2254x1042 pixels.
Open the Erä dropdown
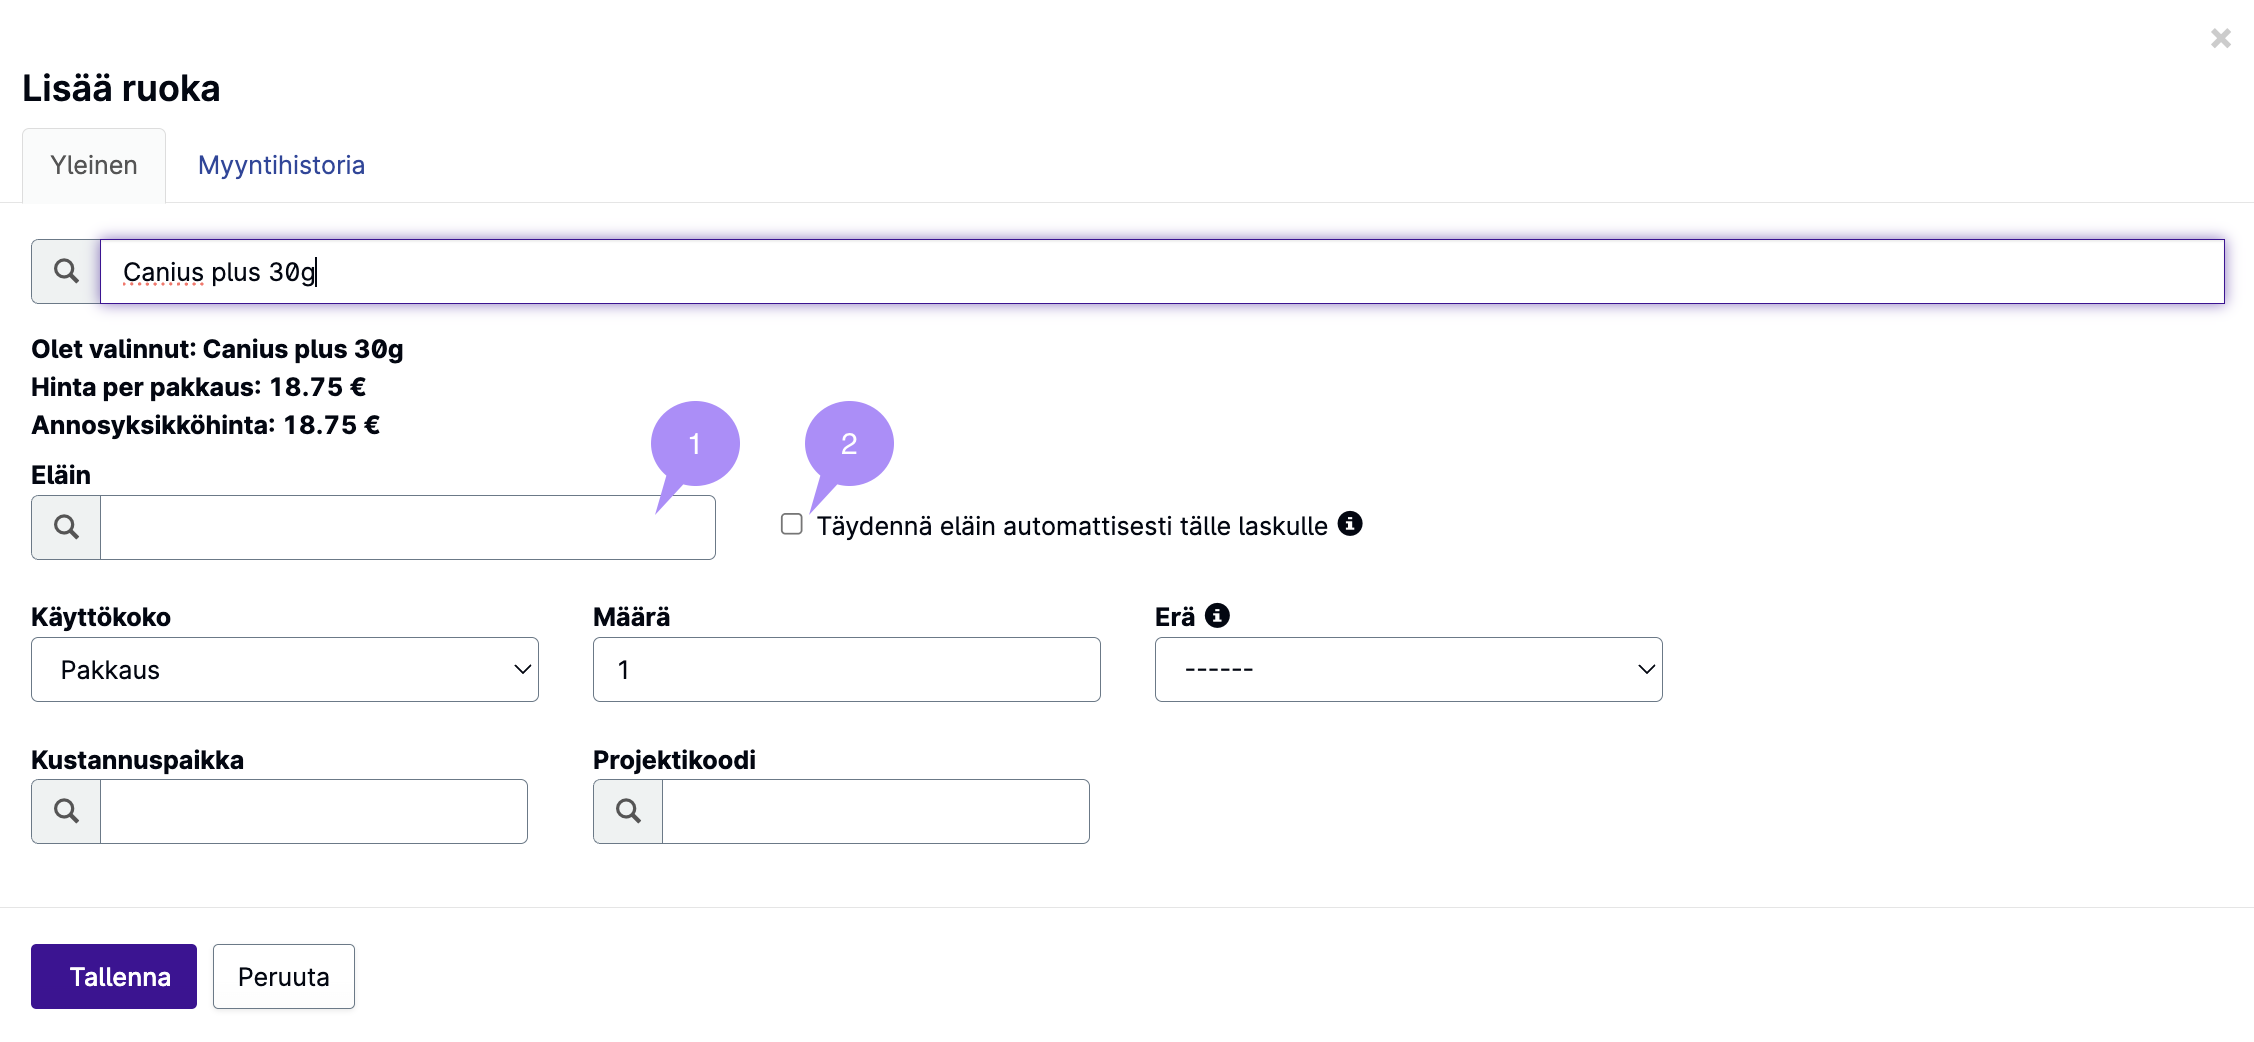pyautogui.click(x=1408, y=669)
